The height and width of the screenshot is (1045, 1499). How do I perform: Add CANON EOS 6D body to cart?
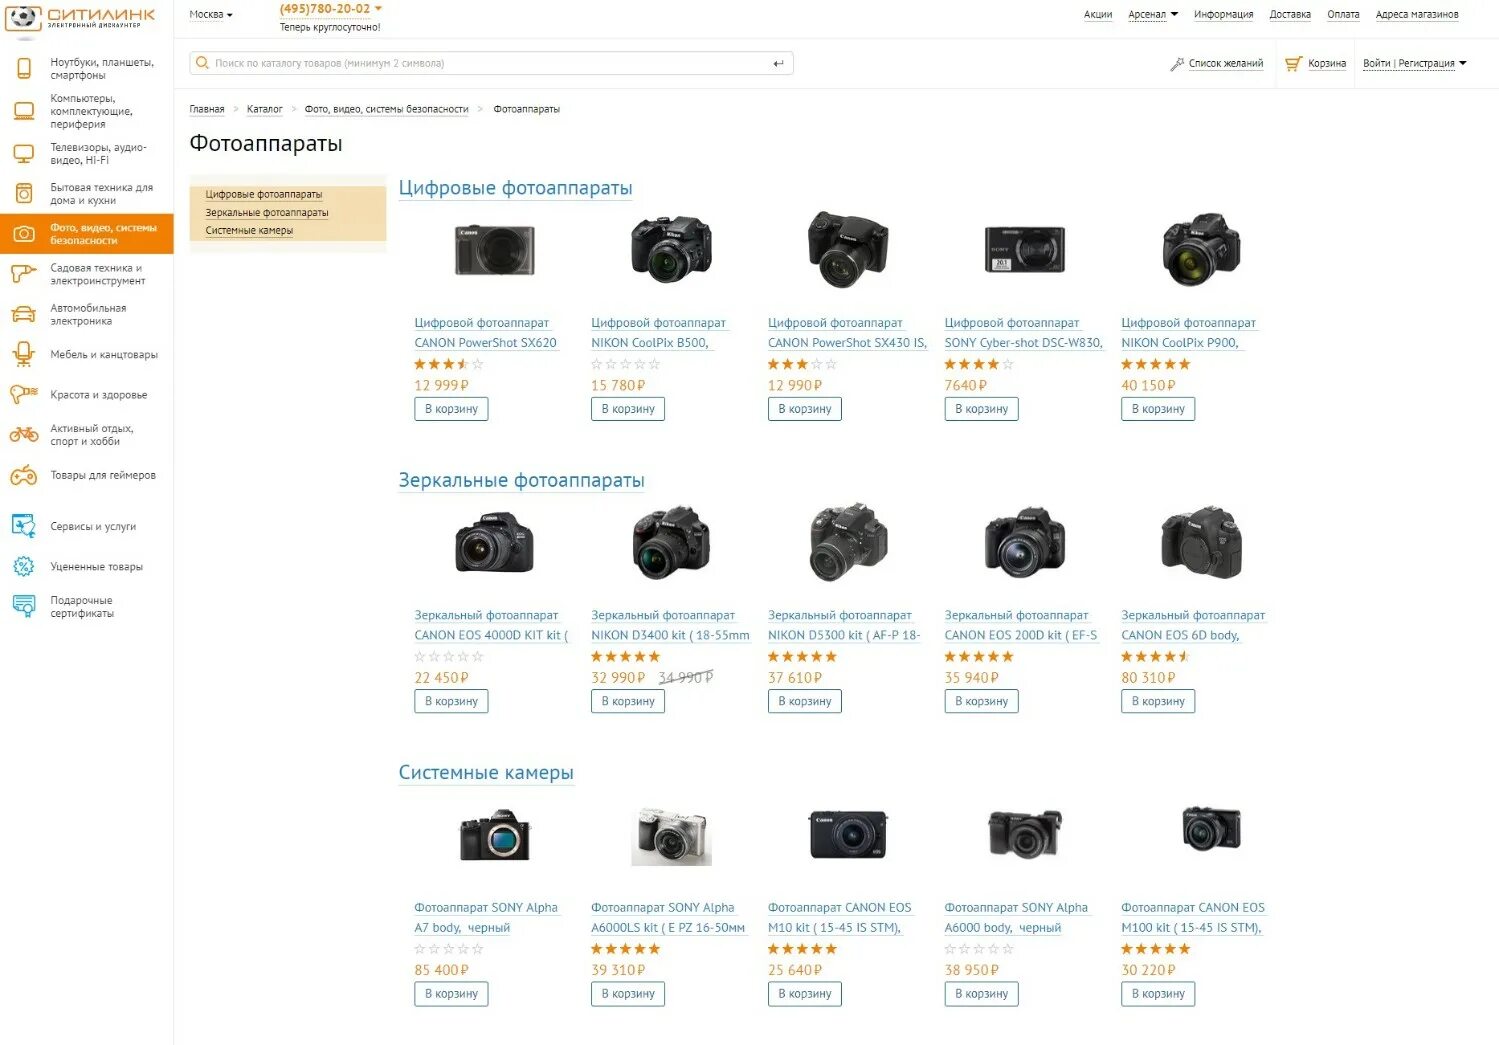[1158, 701]
